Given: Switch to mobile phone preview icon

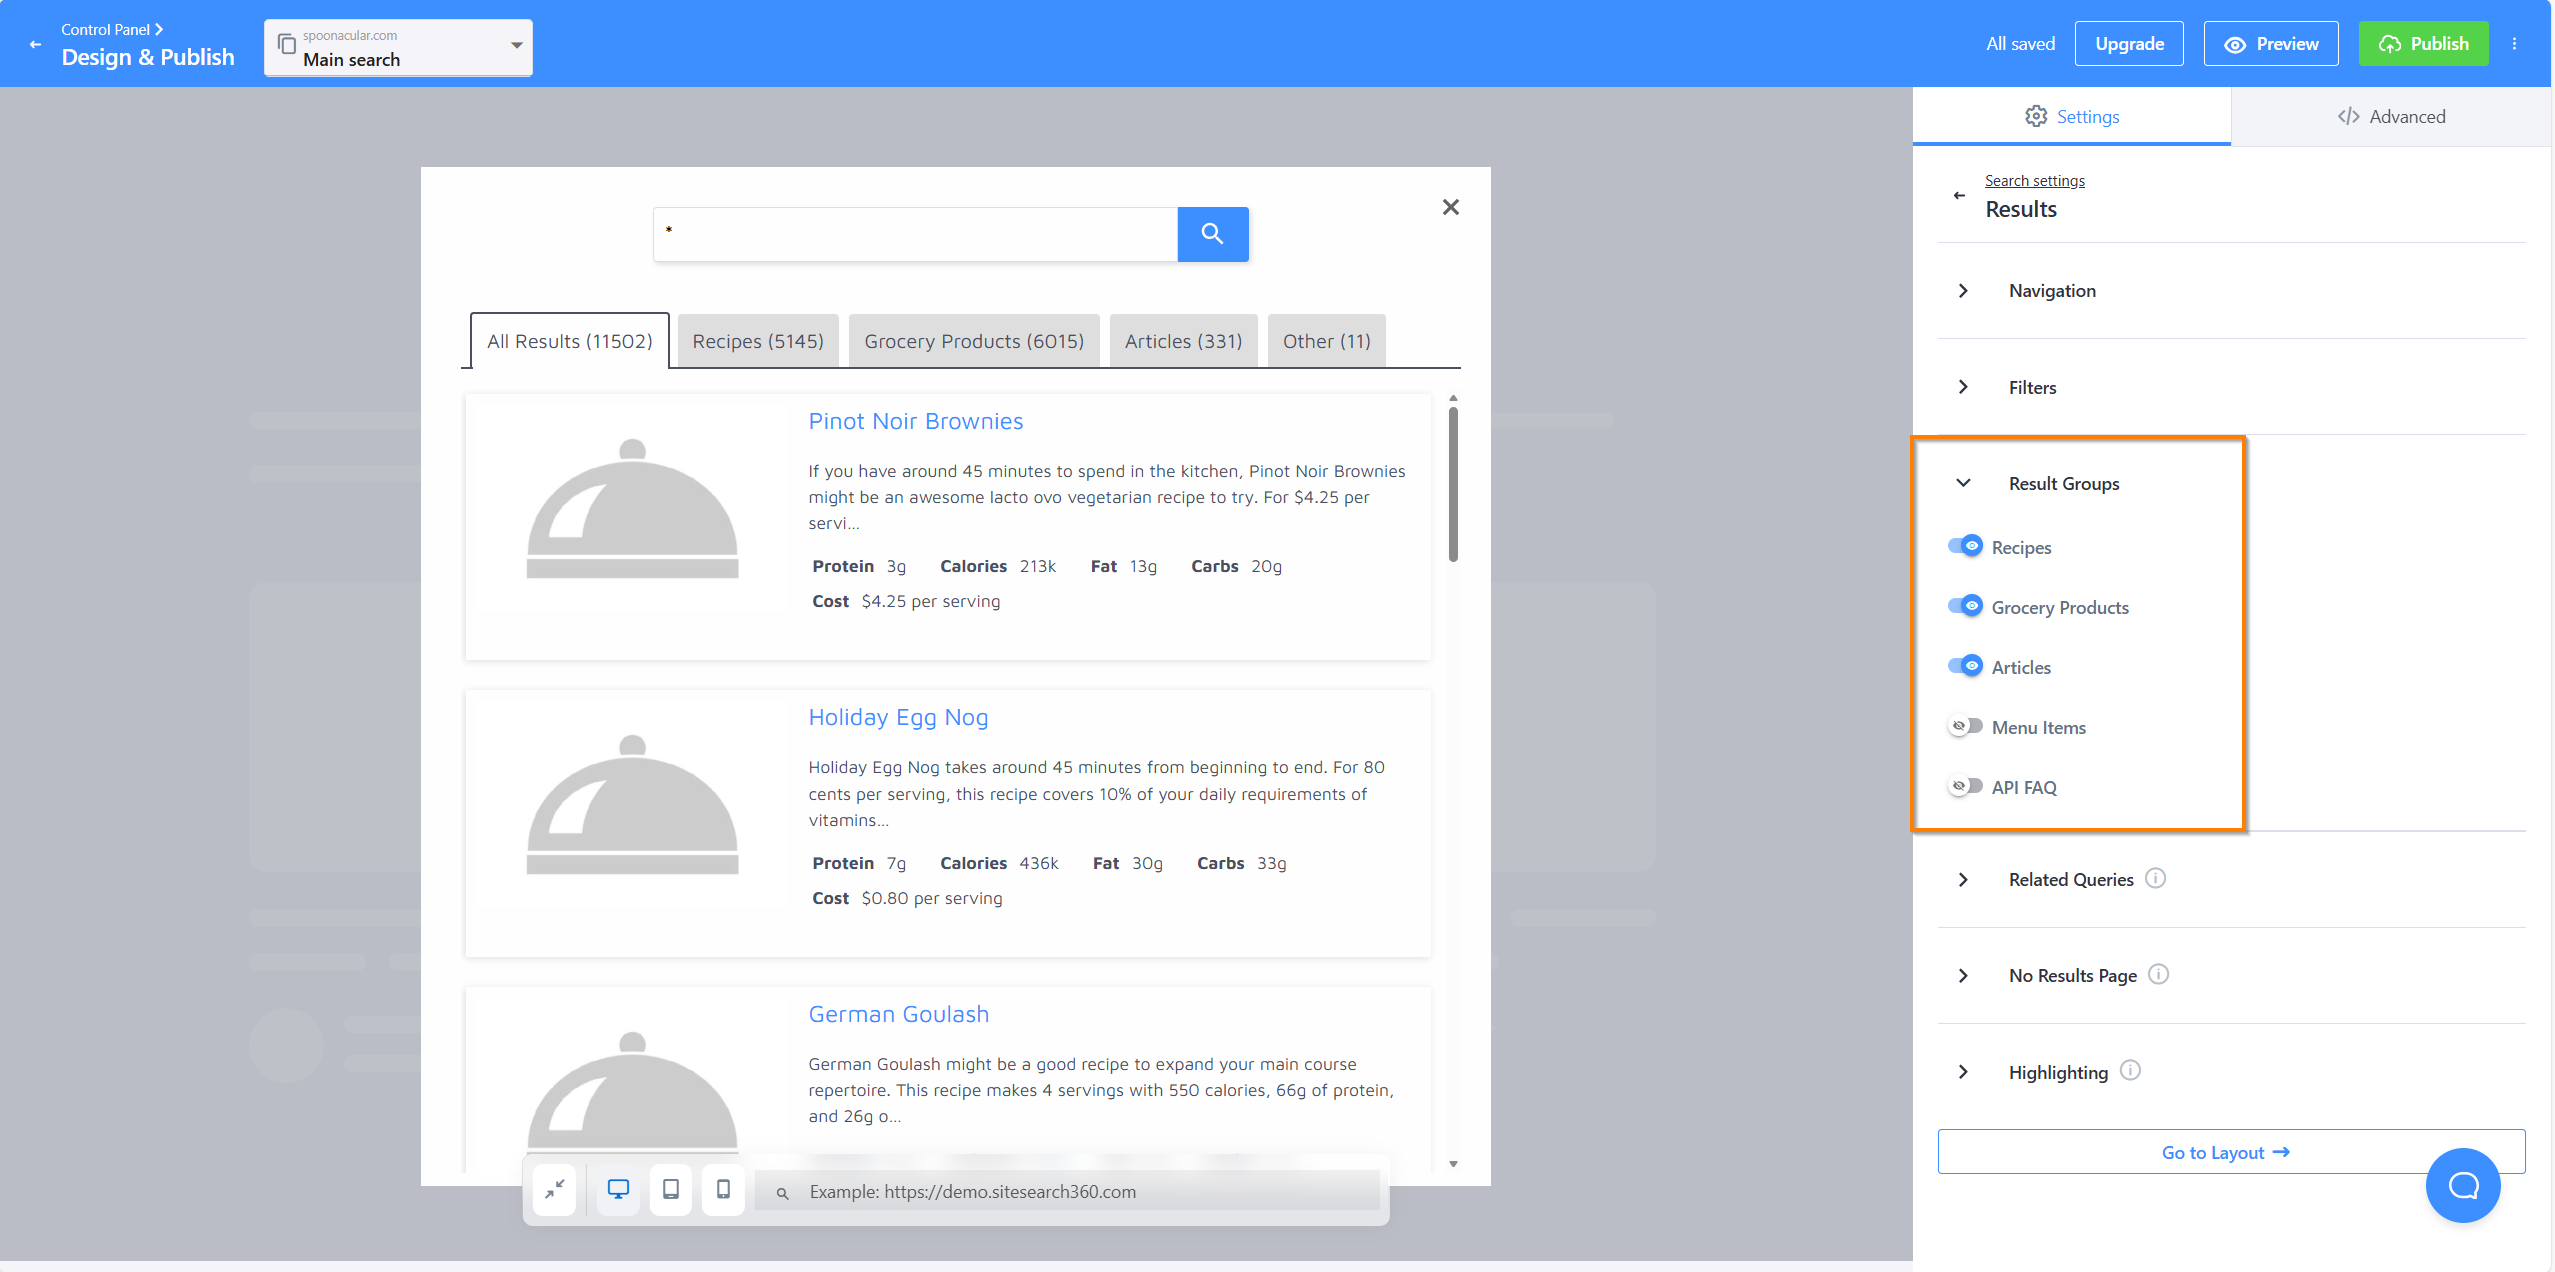Looking at the screenshot, I should coord(723,1189).
